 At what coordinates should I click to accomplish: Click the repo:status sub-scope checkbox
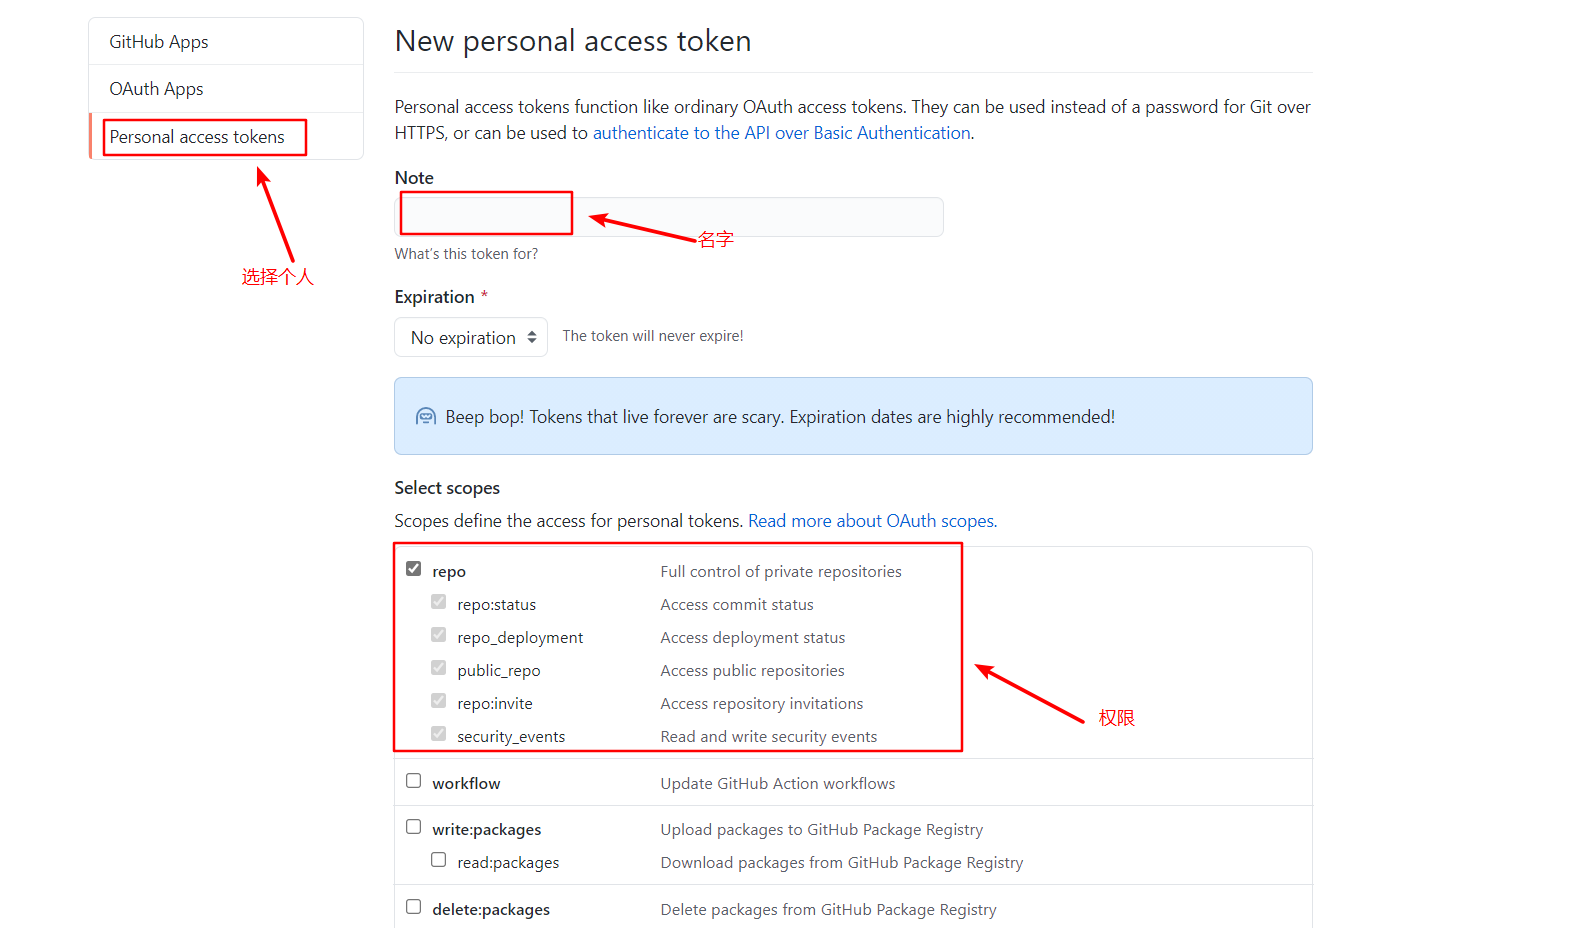point(439,602)
